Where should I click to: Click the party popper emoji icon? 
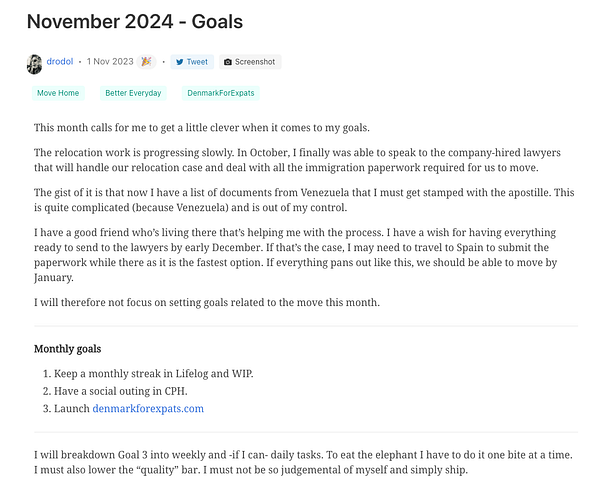147,62
